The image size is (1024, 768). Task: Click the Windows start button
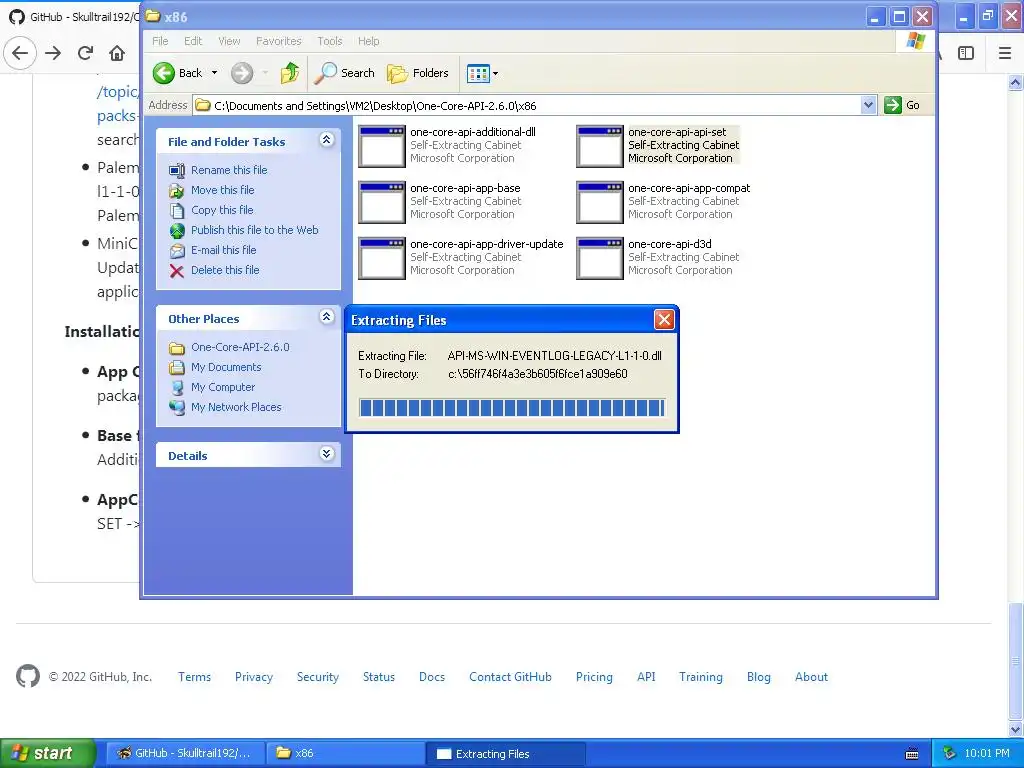46,753
